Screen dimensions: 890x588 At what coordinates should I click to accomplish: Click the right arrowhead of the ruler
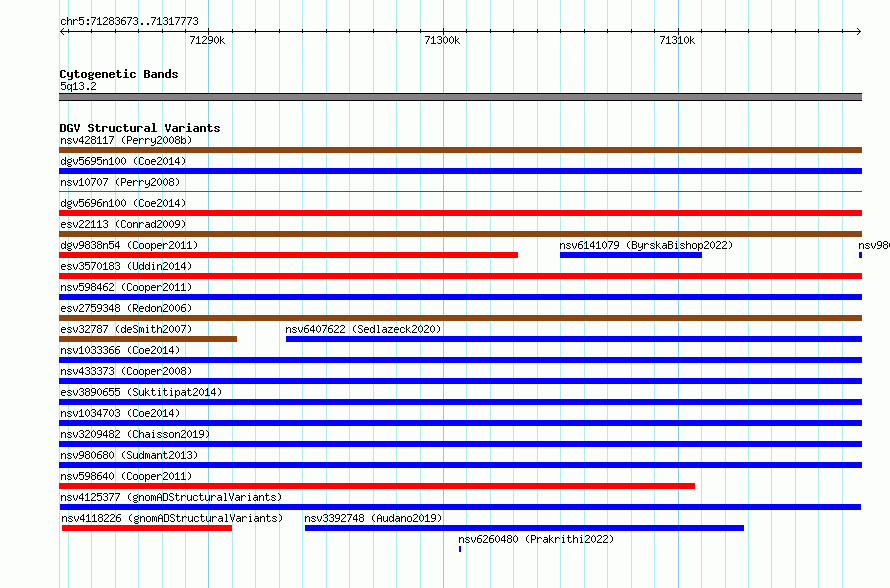click(x=859, y=31)
